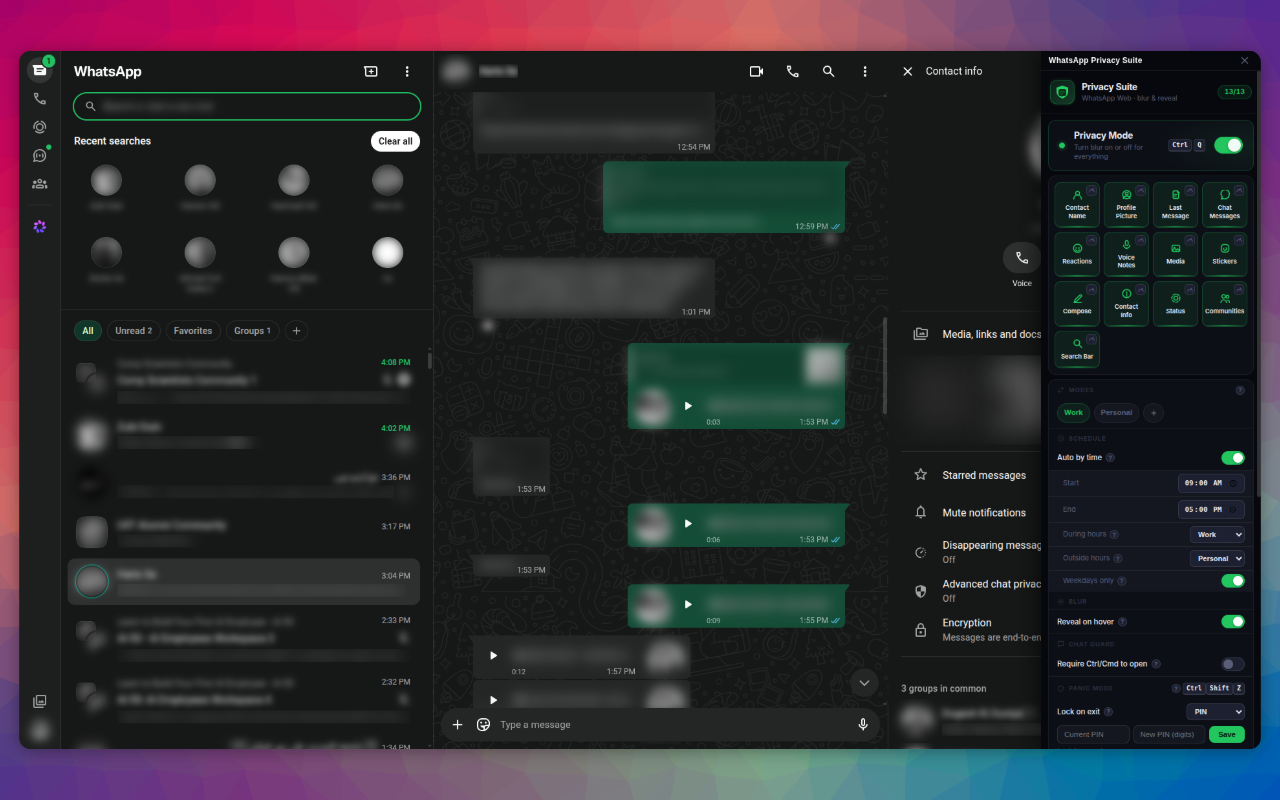Open the Lock on exit dropdown
Viewport: 1280px width, 800px height.
1215,712
